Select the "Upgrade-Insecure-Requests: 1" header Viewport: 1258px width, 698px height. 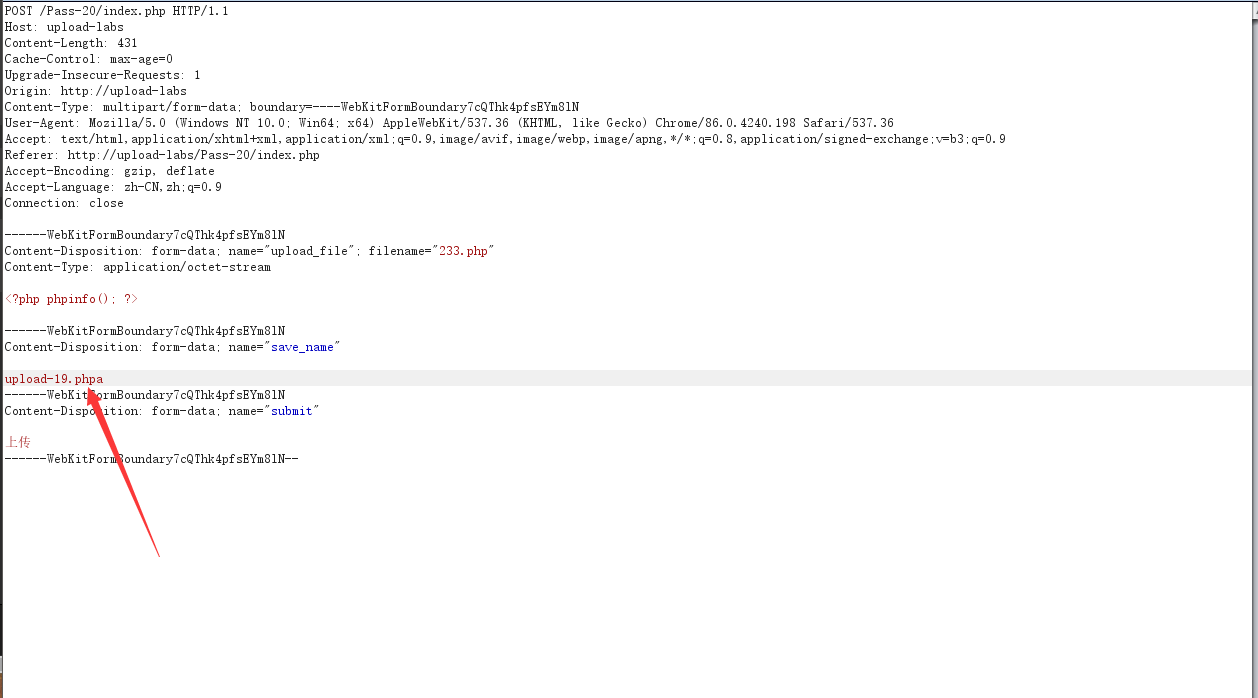click(x=102, y=75)
